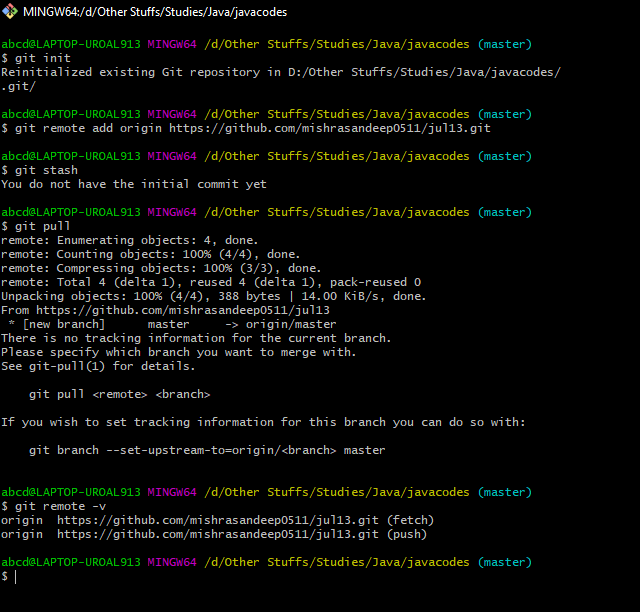This screenshot has height=612, width=640.
Task: Click the Git Bash icon in title bar
Action: [10, 11]
